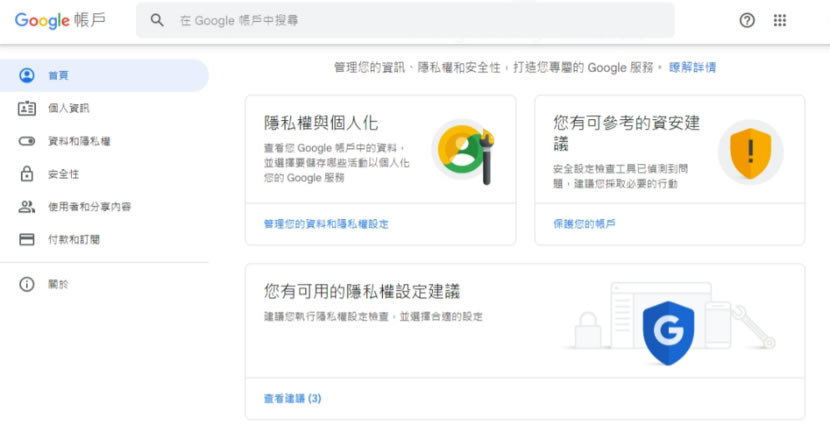The image size is (830, 430).
Task: Click the 安全性 lock icon
Action: click(x=27, y=174)
